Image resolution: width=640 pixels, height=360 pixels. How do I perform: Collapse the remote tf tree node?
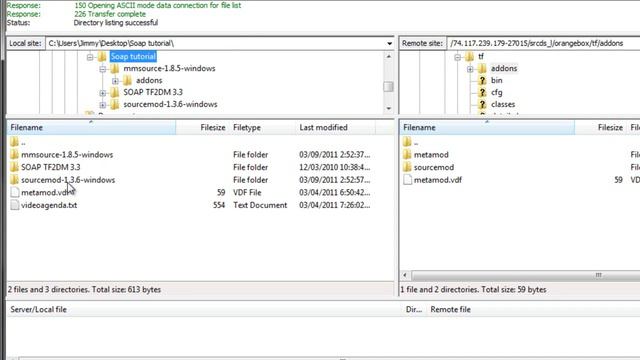click(458, 57)
